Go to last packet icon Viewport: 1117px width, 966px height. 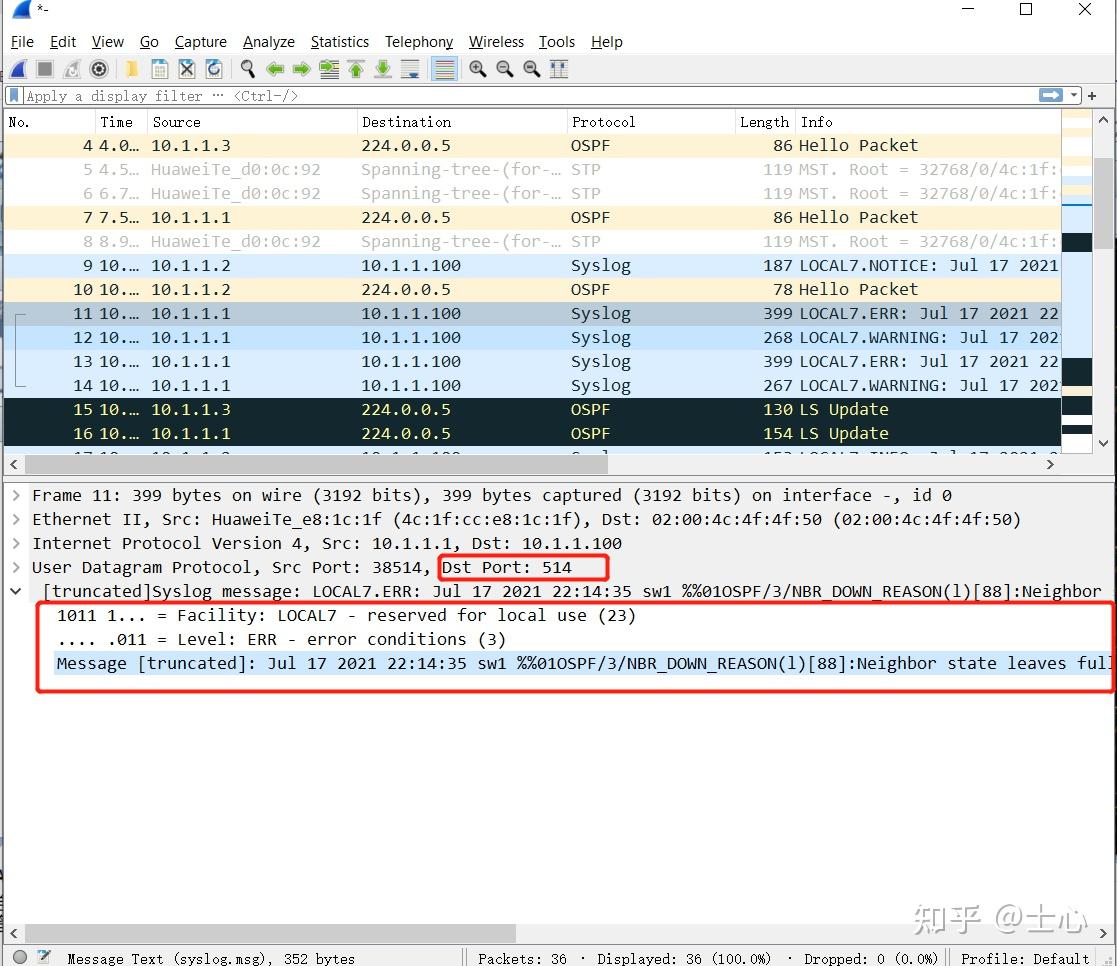(x=383, y=69)
